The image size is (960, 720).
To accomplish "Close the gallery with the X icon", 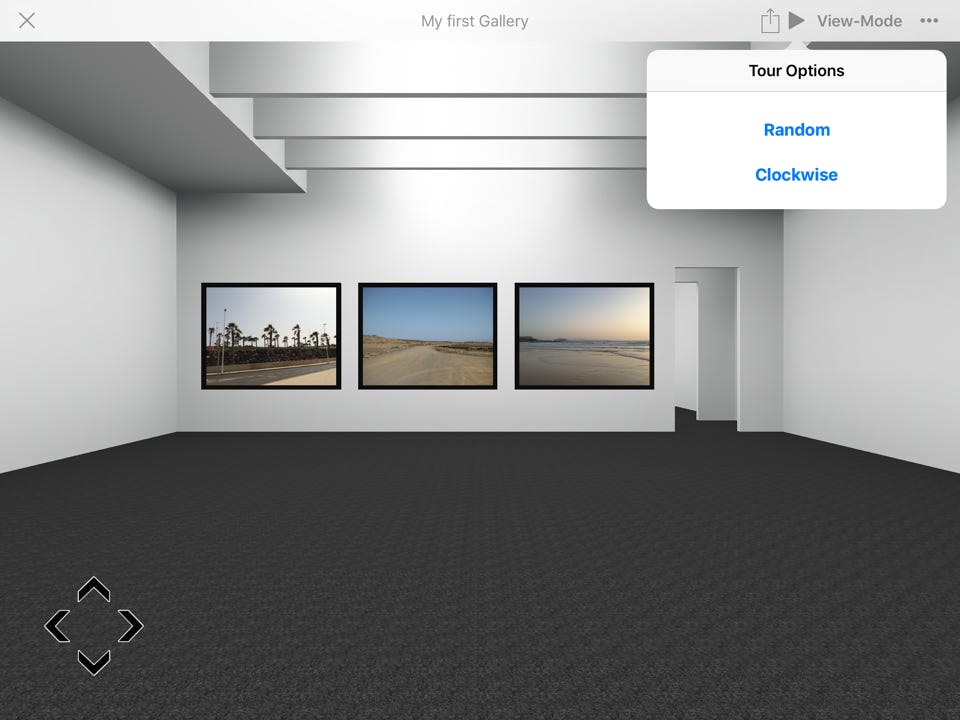I will click(27, 21).
